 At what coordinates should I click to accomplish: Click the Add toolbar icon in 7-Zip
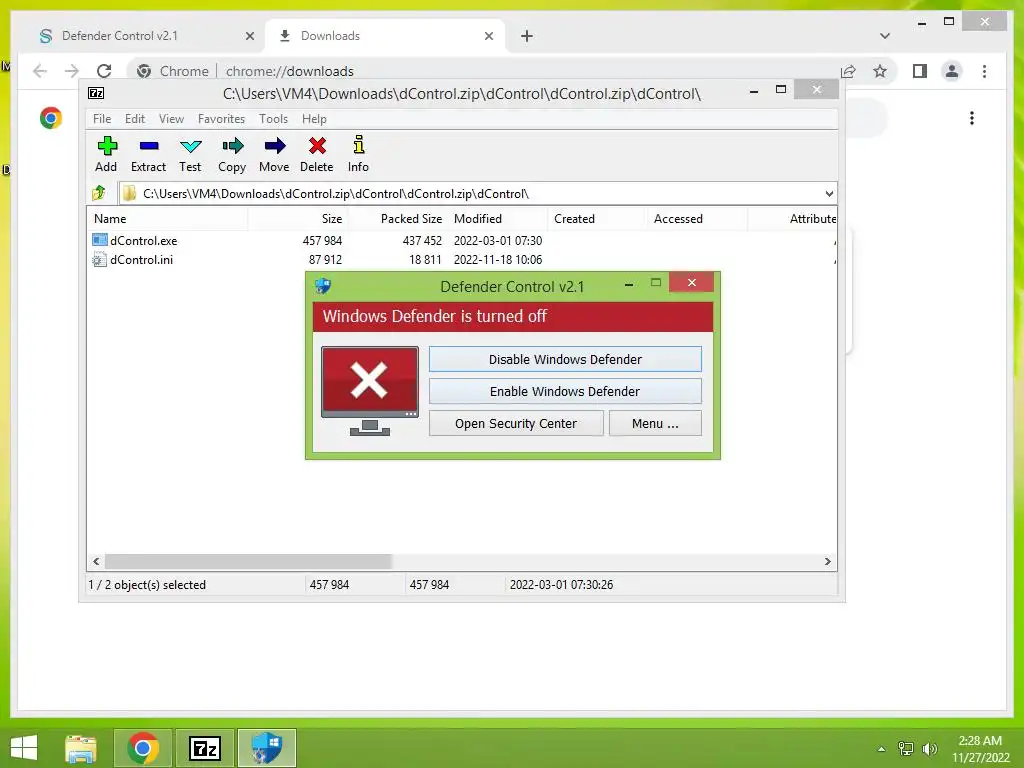coord(106,146)
